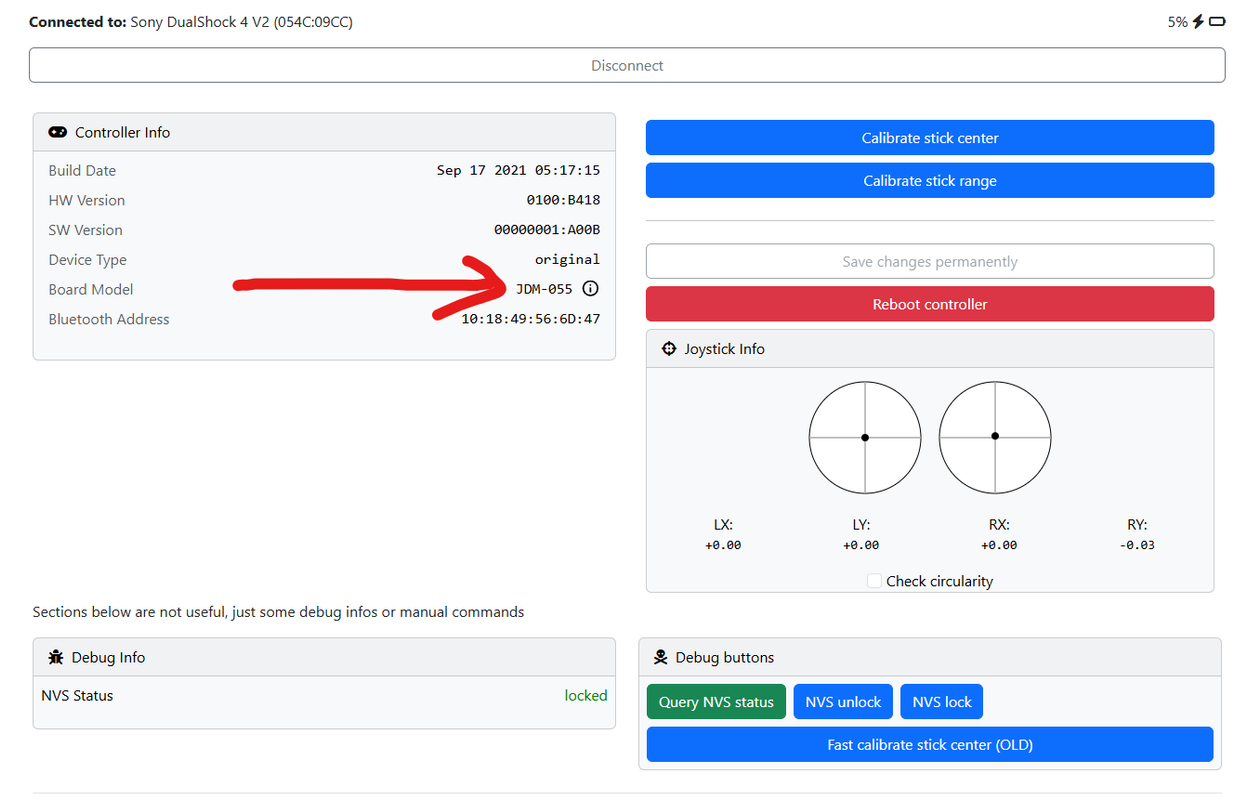The width and height of the screenshot is (1248, 800).
Task: Click the JDM-055 board model value
Action: [x=544, y=290]
